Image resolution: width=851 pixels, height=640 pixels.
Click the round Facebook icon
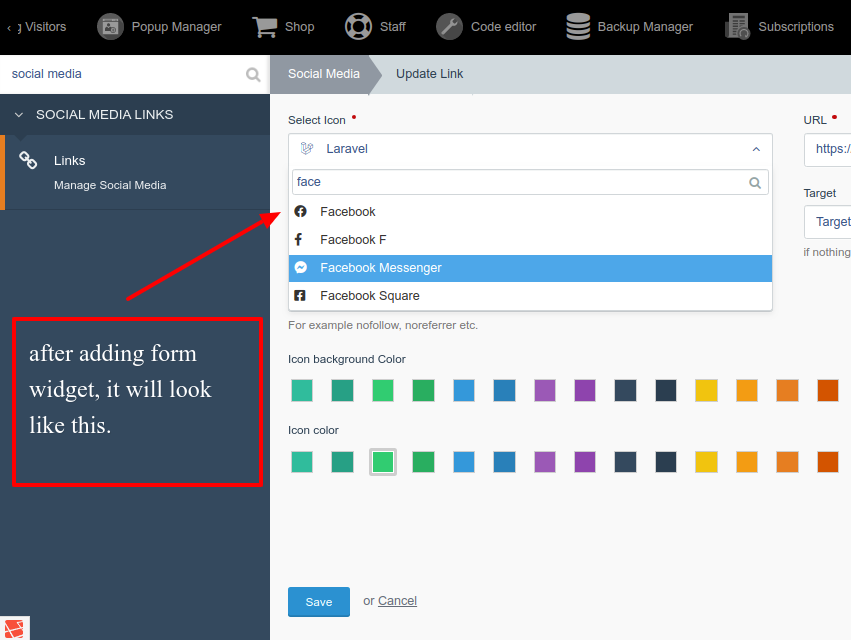tap(300, 211)
